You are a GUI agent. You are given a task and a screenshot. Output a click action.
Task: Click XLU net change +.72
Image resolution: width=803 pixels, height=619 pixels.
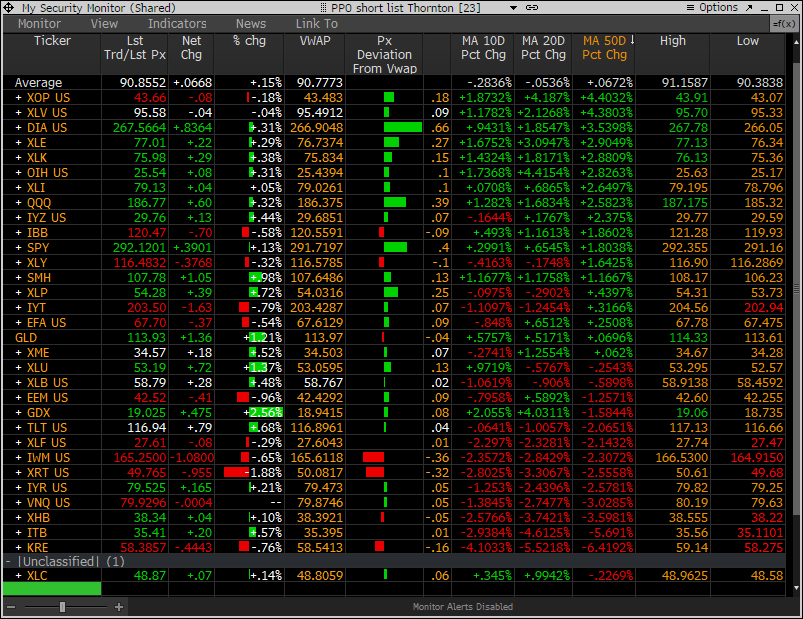(199, 368)
